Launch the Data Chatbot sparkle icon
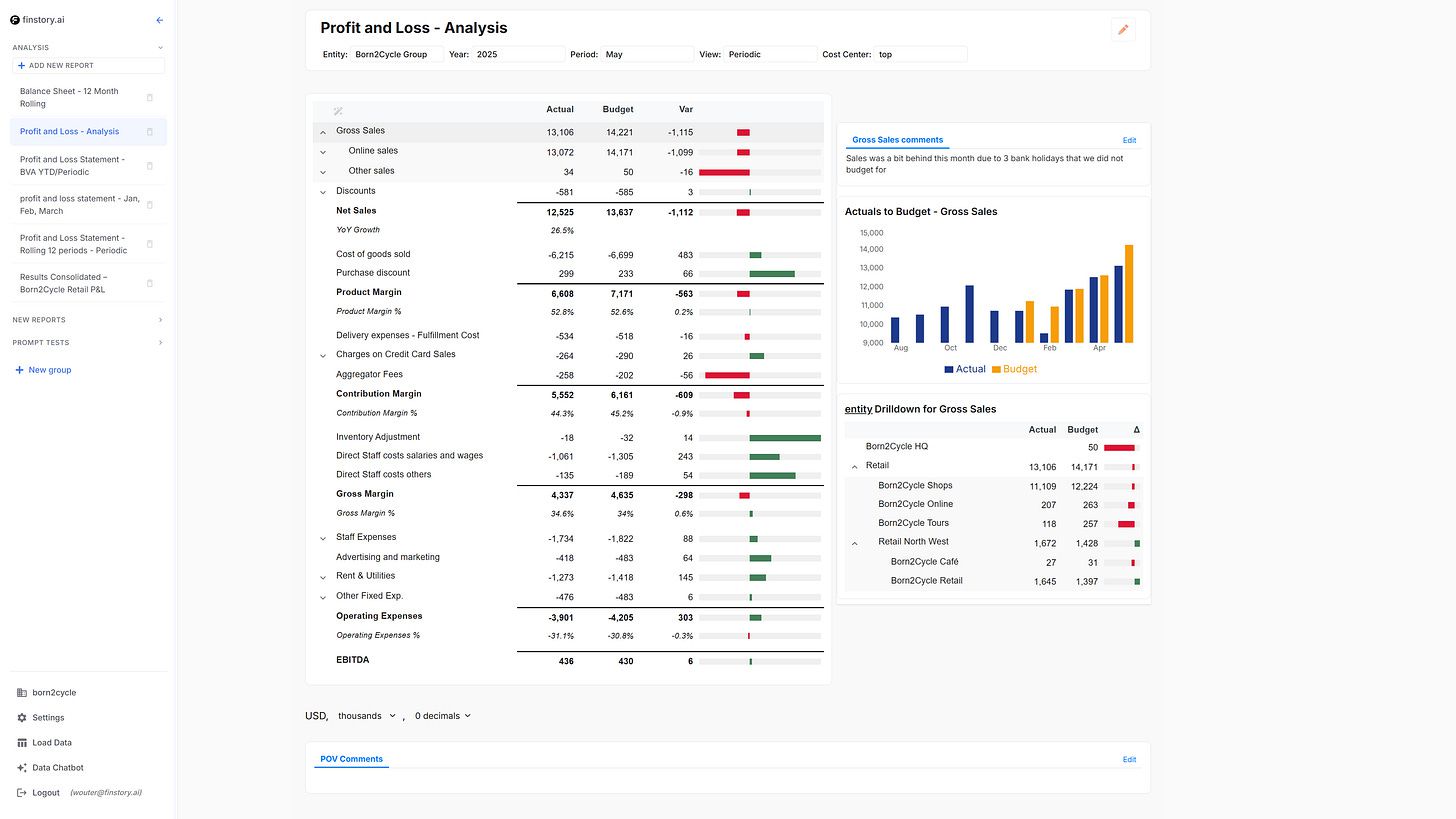 pyautogui.click(x=22, y=768)
